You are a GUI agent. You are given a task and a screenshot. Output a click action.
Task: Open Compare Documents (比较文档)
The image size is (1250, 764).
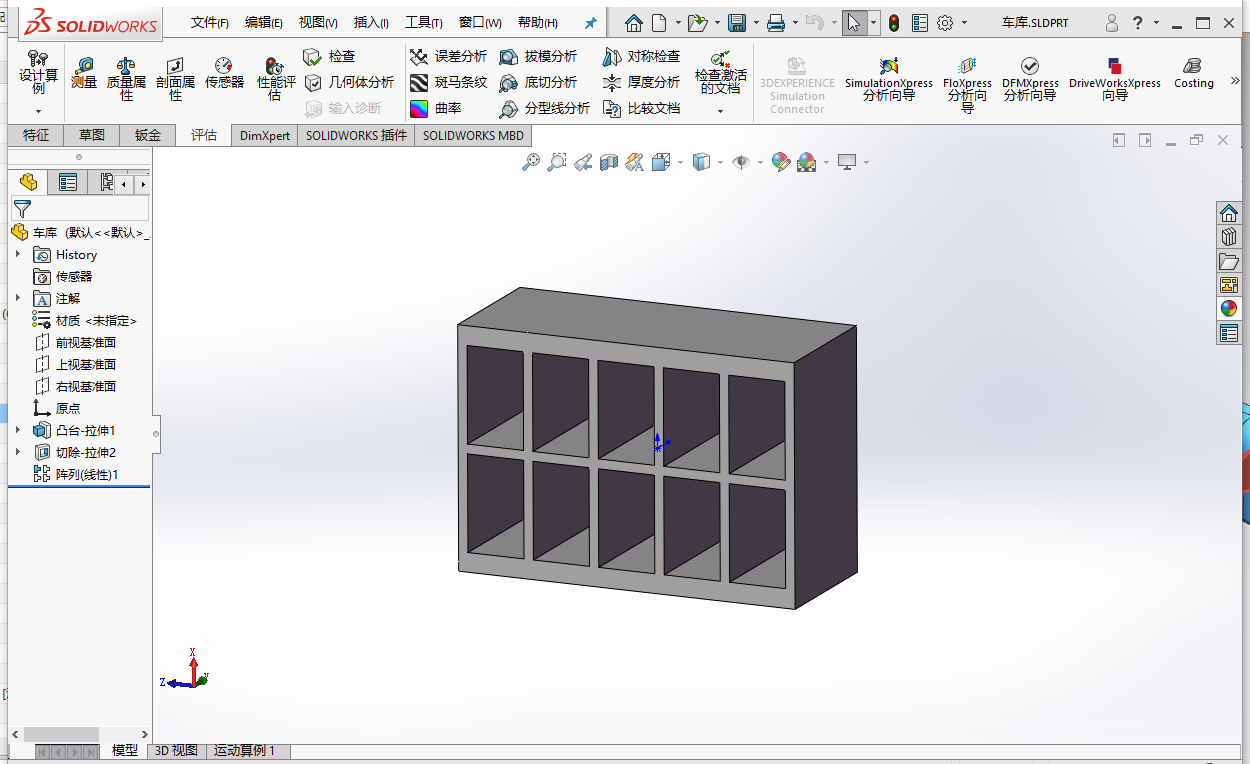click(x=642, y=108)
